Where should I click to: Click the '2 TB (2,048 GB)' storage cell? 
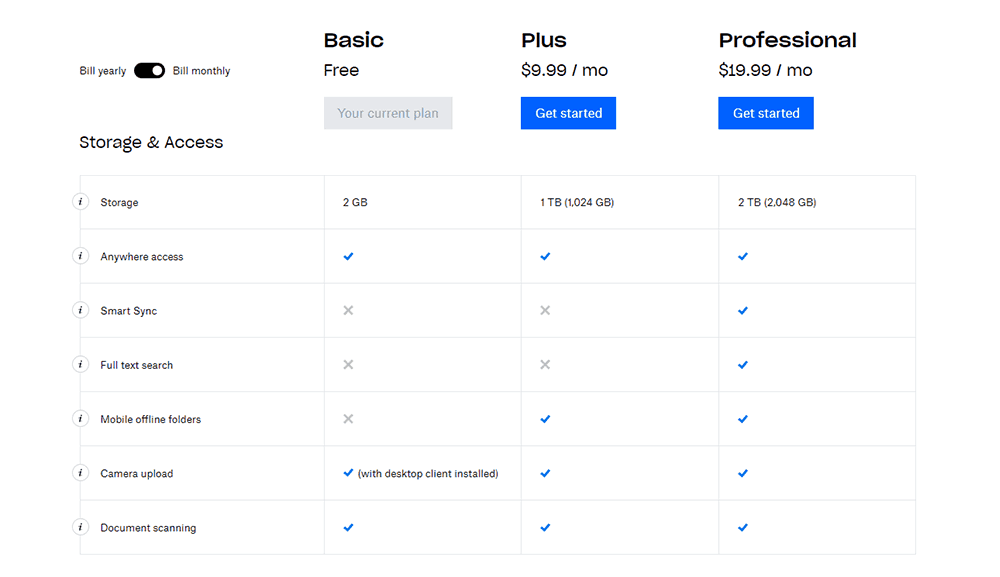[x=777, y=202]
